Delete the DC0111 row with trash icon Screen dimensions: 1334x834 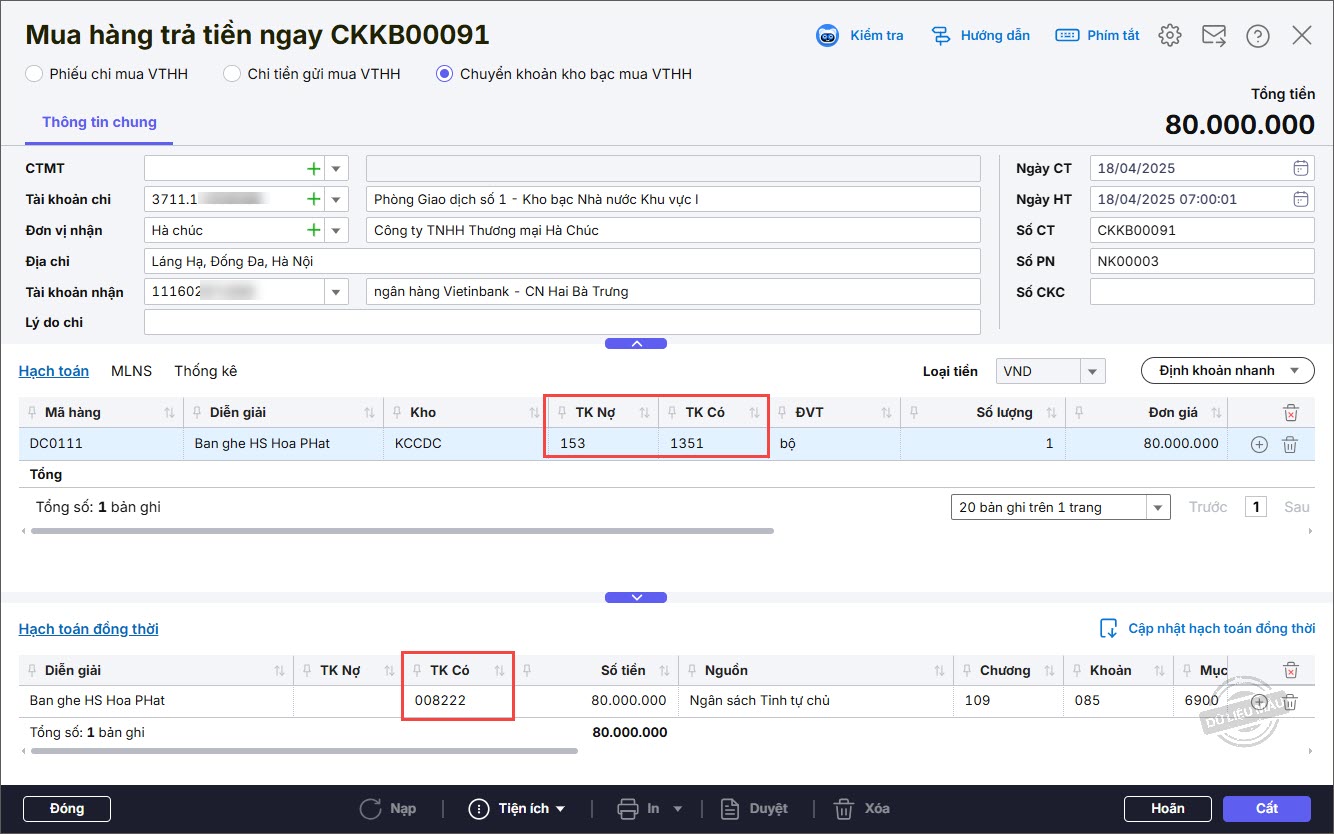tap(1290, 444)
